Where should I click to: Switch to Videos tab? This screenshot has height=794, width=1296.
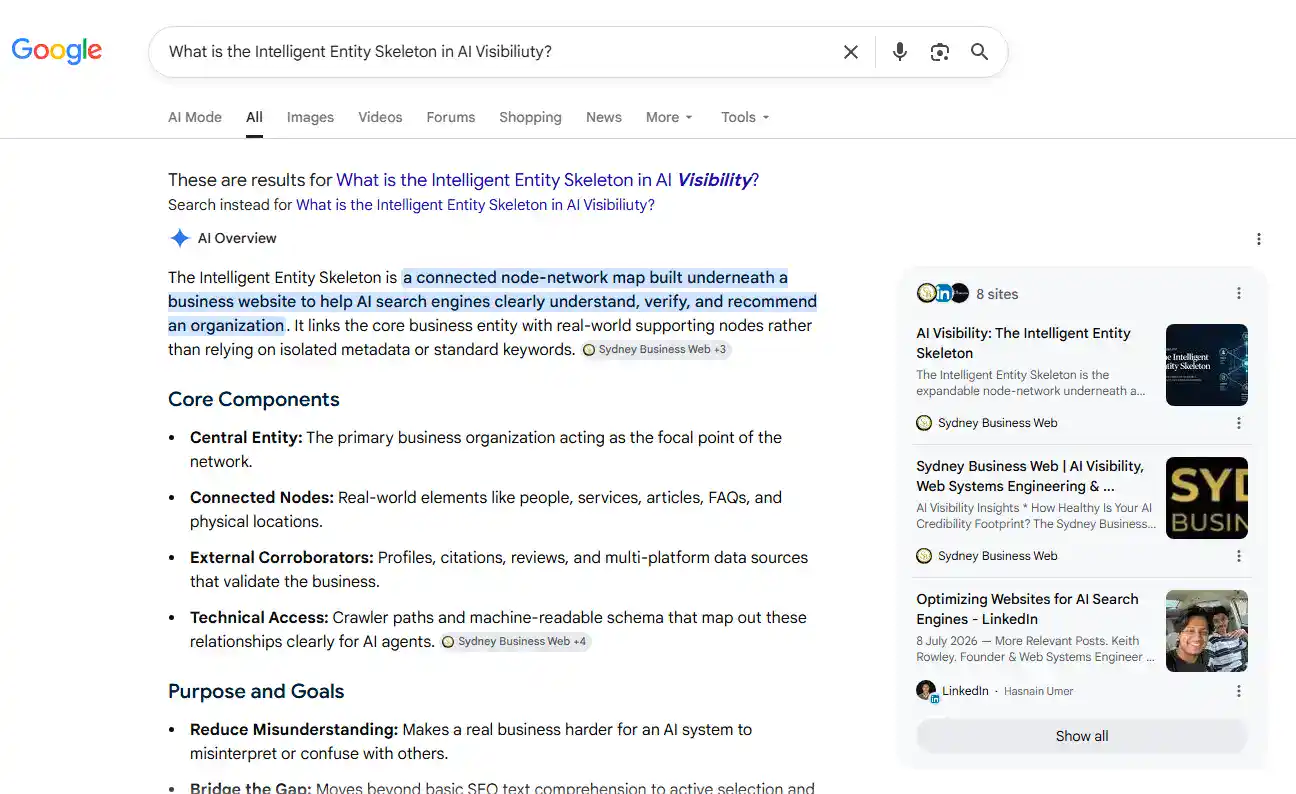(380, 117)
